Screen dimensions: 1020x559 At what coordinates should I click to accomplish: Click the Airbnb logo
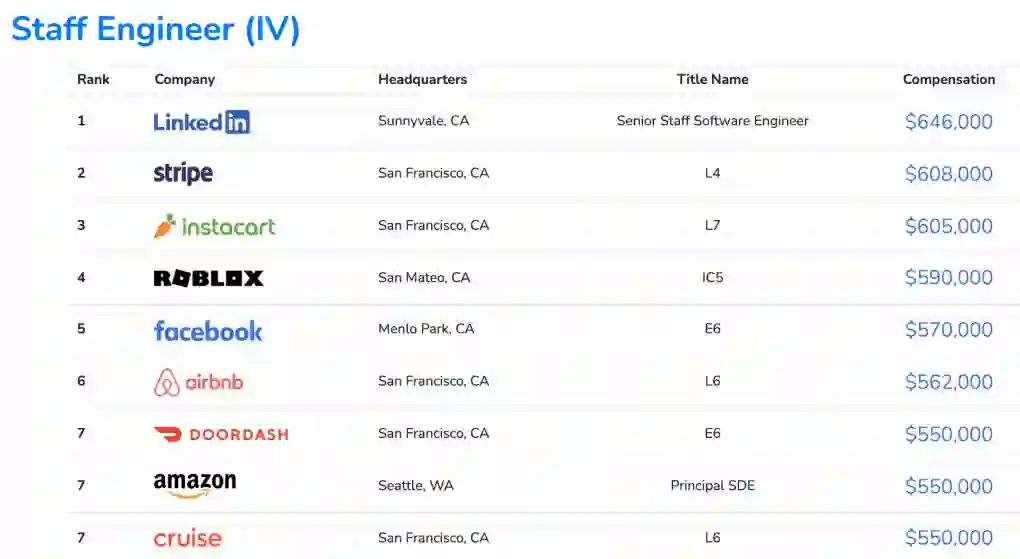coord(198,382)
